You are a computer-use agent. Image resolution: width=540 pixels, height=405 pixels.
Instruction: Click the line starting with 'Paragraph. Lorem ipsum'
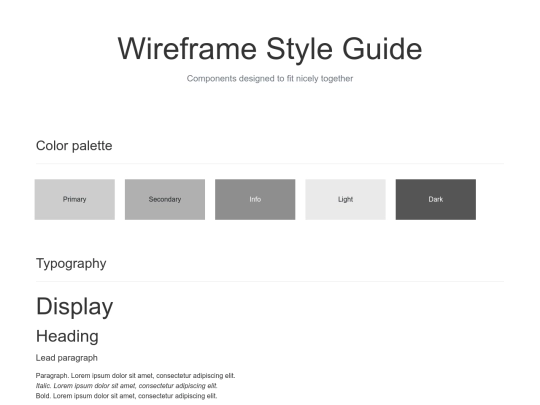pos(135,375)
